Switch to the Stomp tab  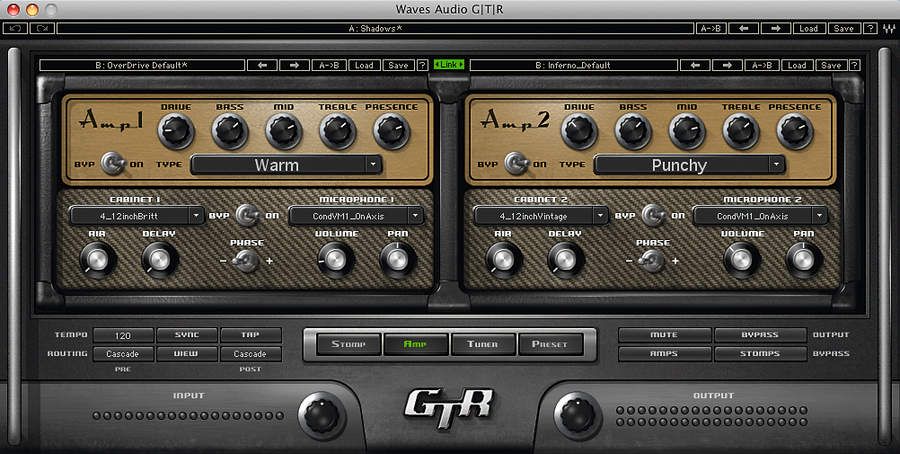(x=348, y=344)
